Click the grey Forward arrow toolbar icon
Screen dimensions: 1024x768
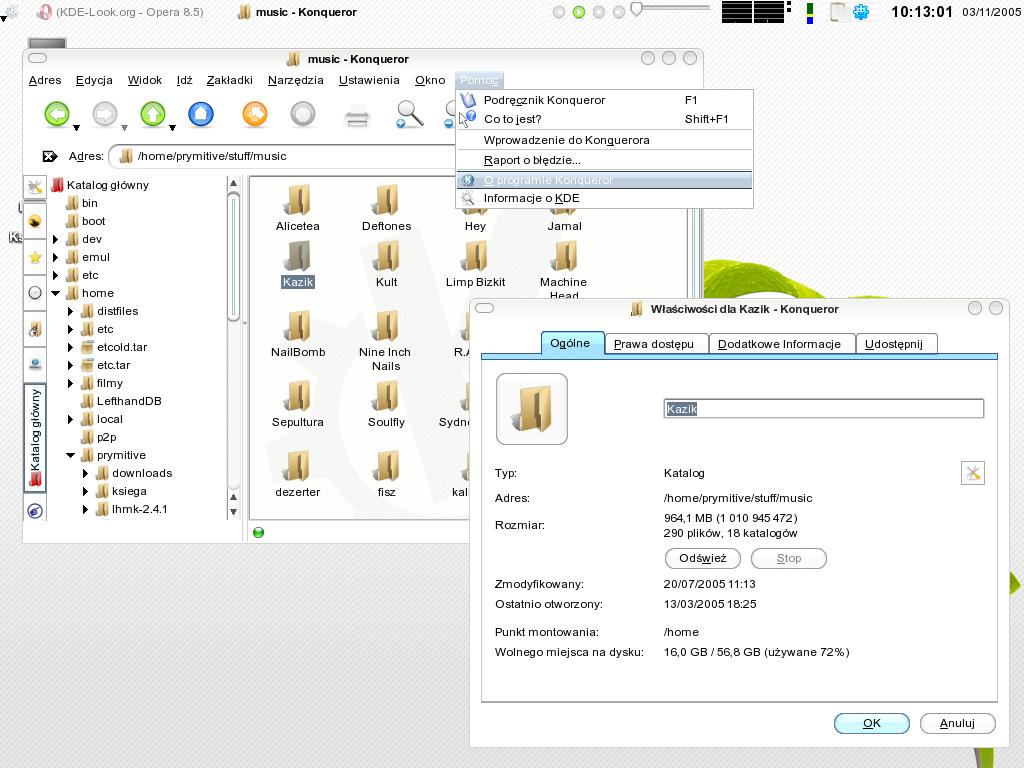(104, 114)
